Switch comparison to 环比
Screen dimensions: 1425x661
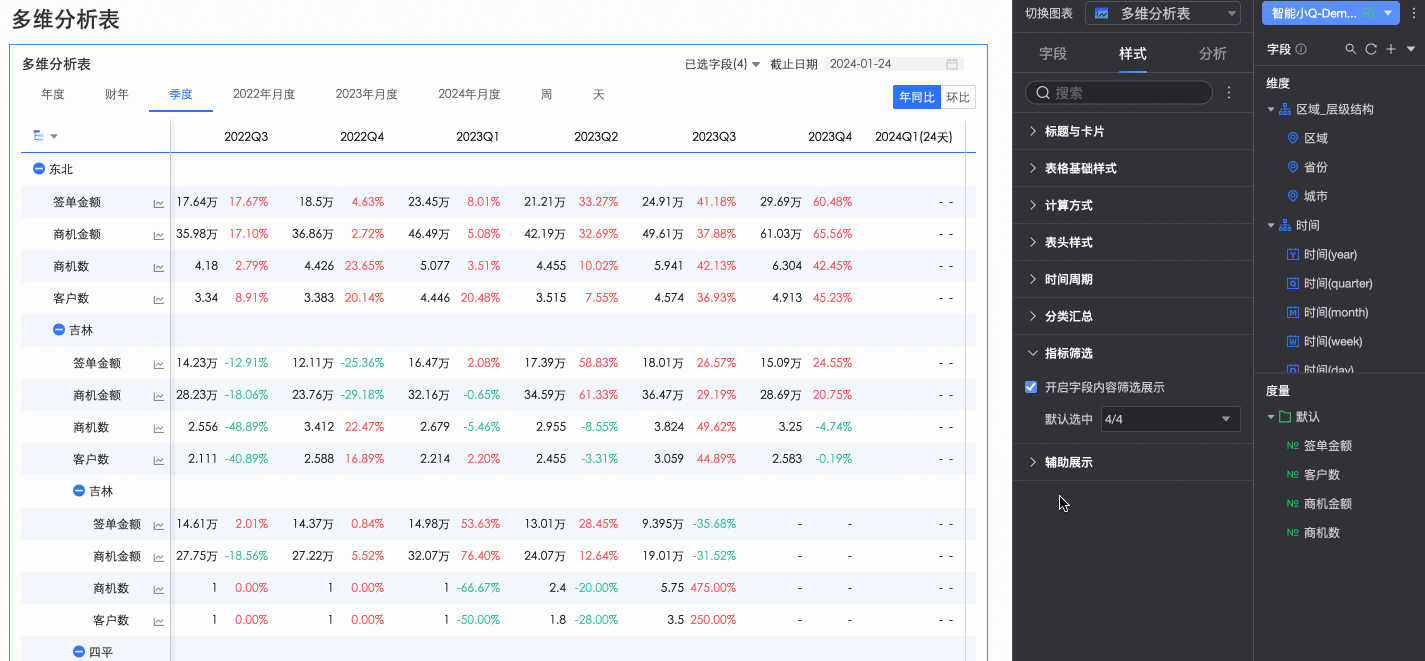tap(957, 97)
